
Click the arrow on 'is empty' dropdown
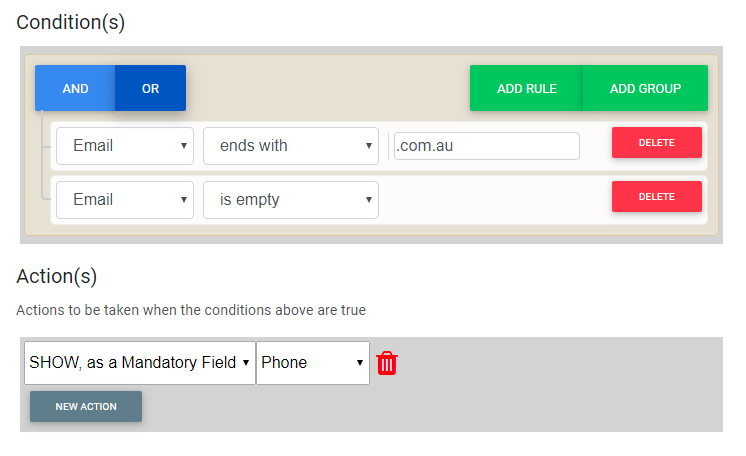pyautogui.click(x=368, y=199)
